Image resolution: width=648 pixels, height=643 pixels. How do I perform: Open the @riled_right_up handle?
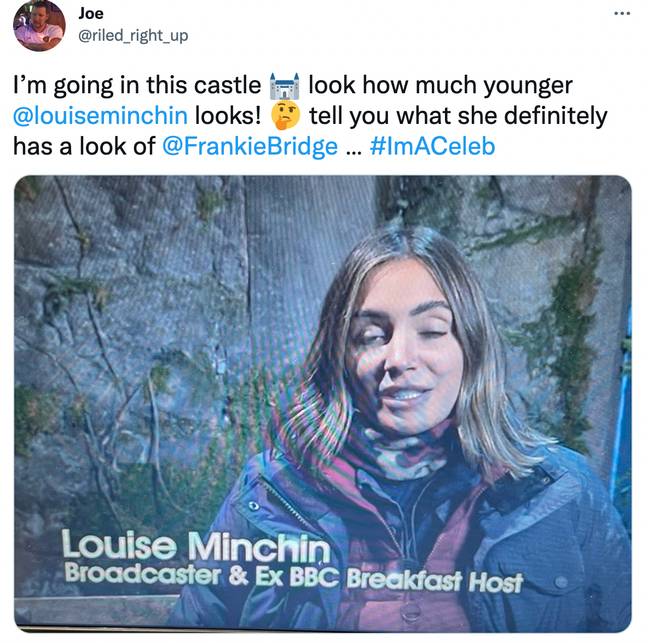coord(133,36)
